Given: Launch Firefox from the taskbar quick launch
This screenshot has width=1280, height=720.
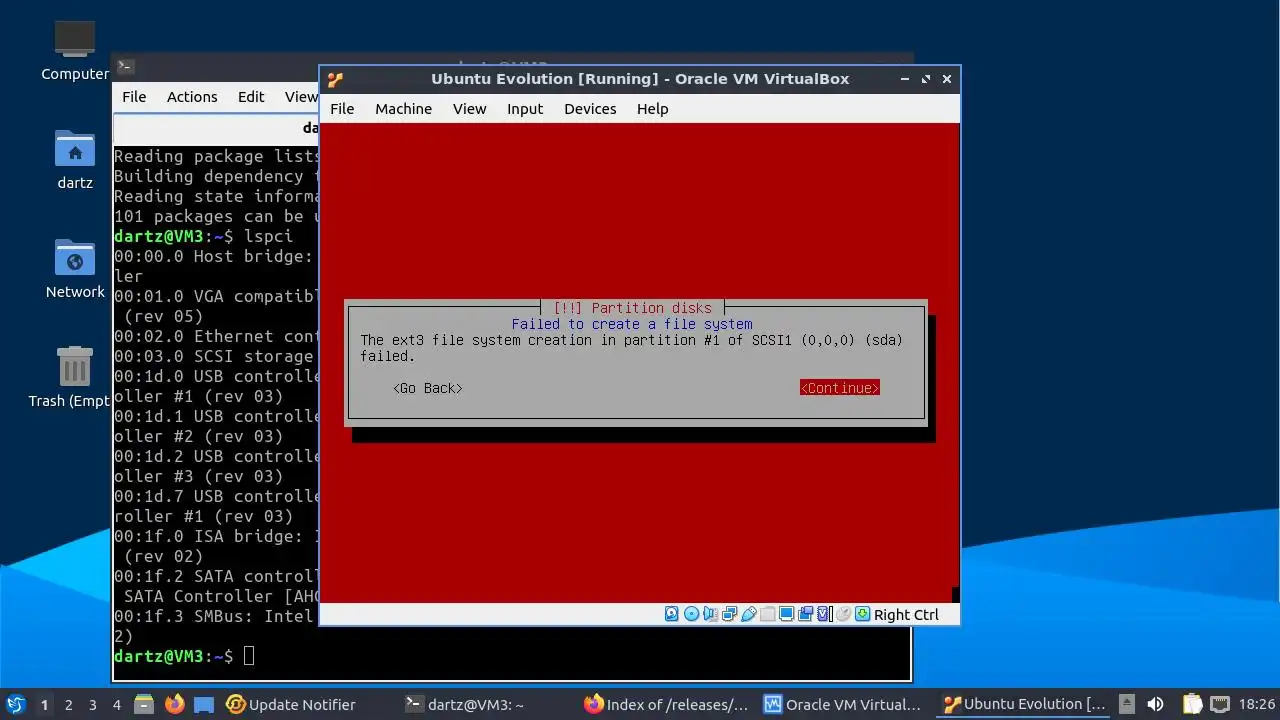Looking at the screenshot, I should point(175,704).
